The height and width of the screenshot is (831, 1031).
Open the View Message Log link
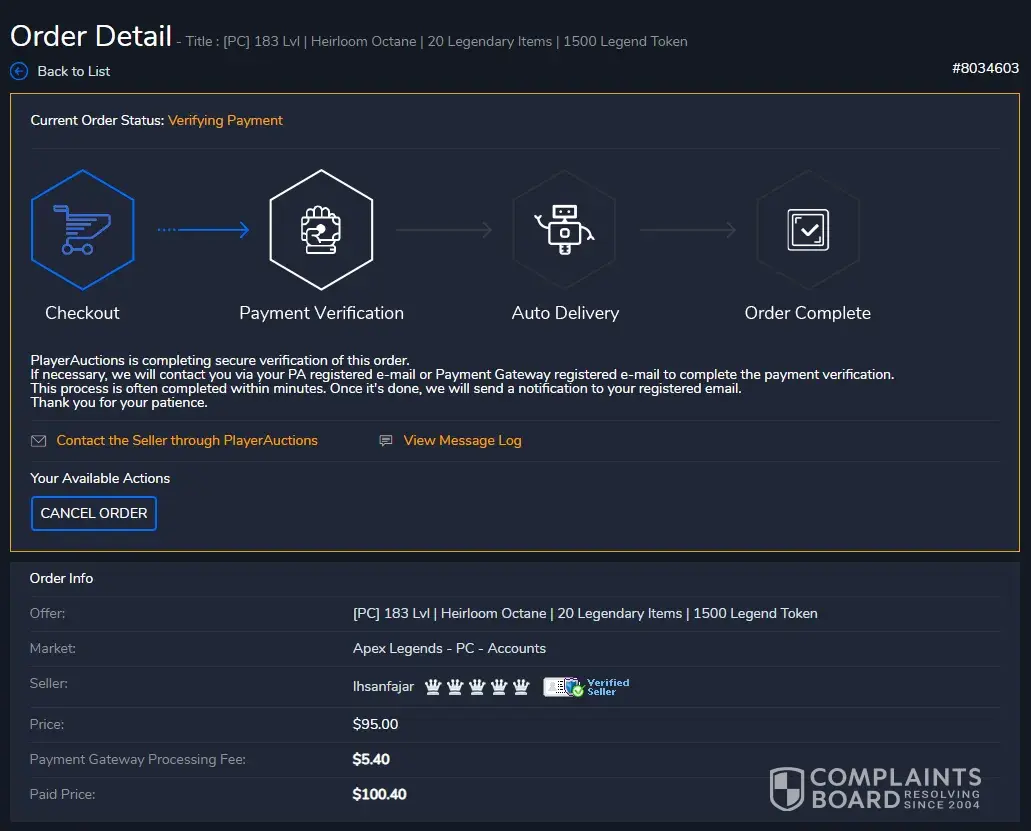click(x=462, y=440)
